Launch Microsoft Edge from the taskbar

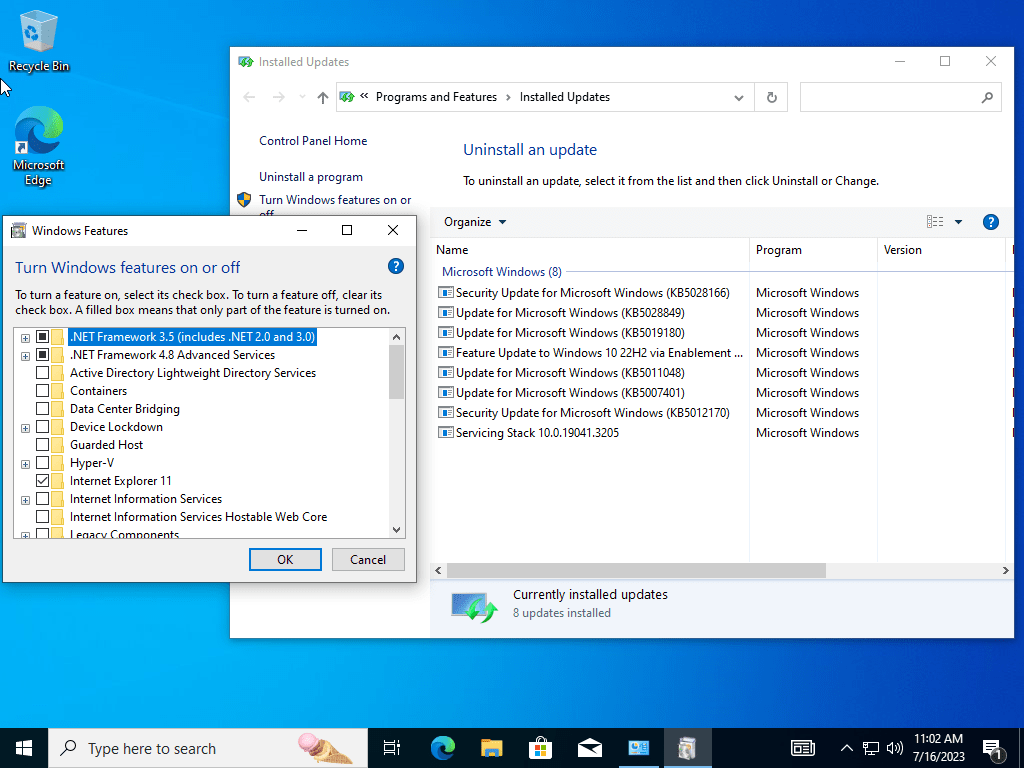(443, 748)
